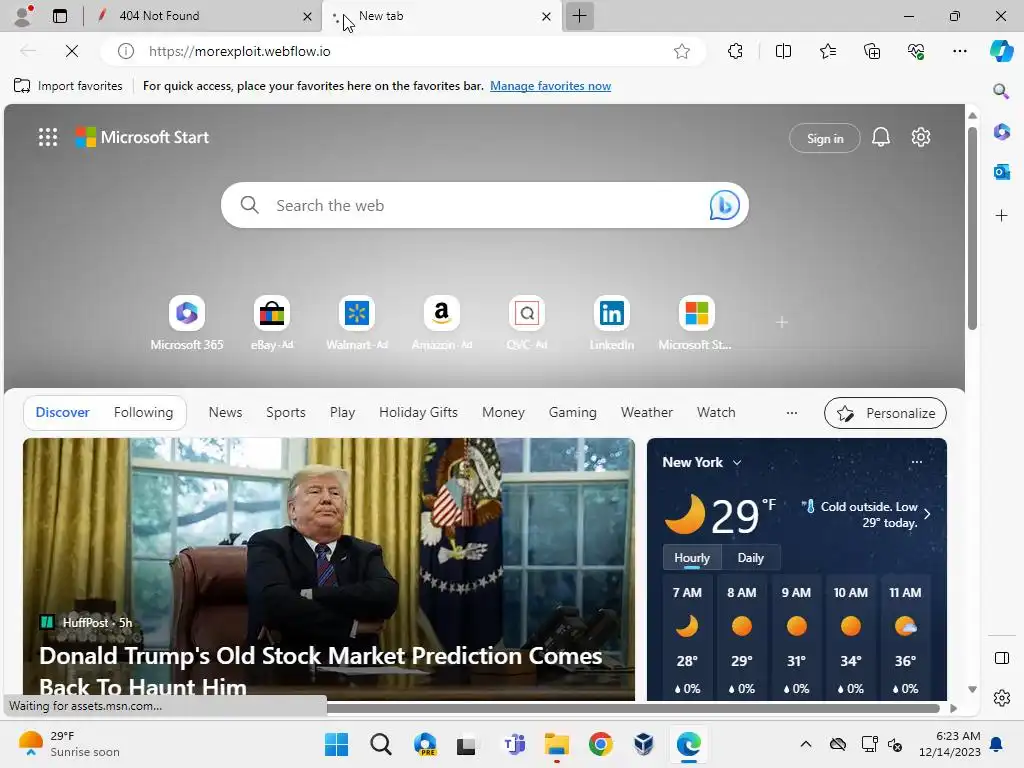
Task: Open the eBay quick link tile
Action: 272,323
